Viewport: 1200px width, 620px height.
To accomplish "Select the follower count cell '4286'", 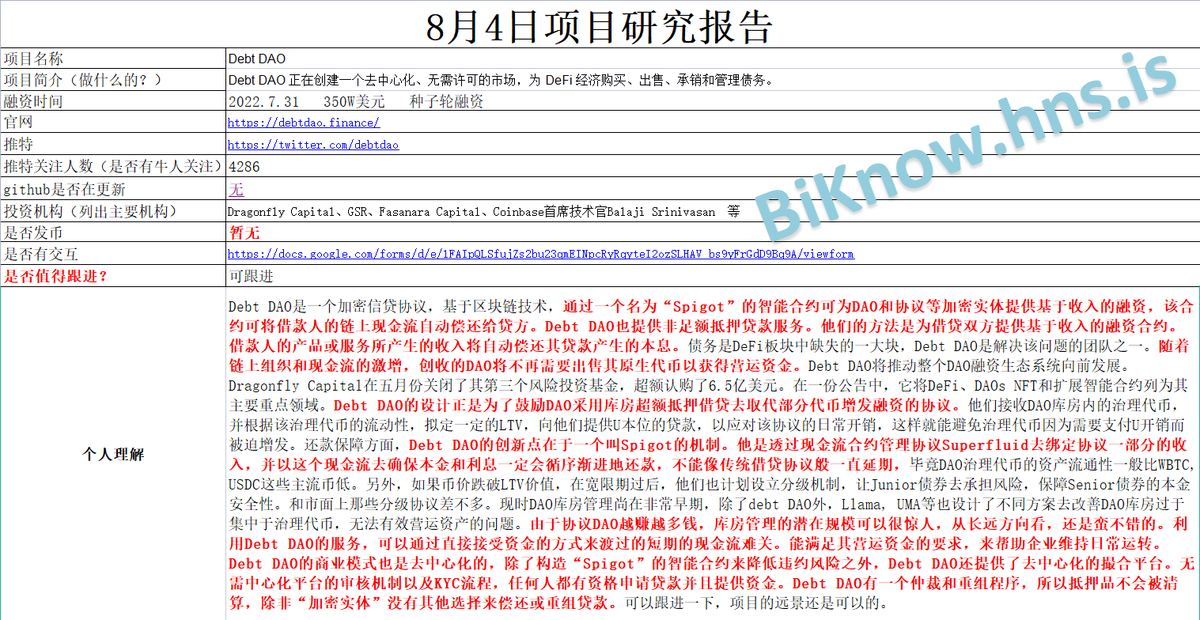I will 712,167.
